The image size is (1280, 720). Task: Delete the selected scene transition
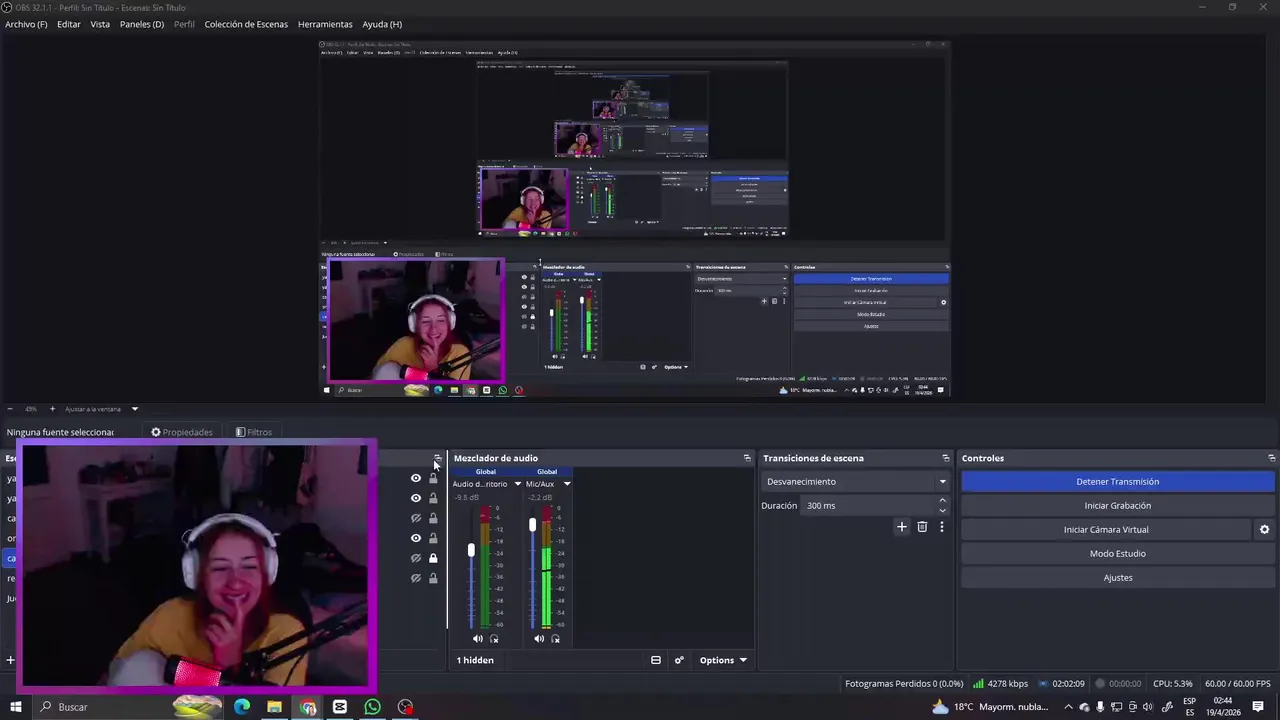(x=922, y=527)
